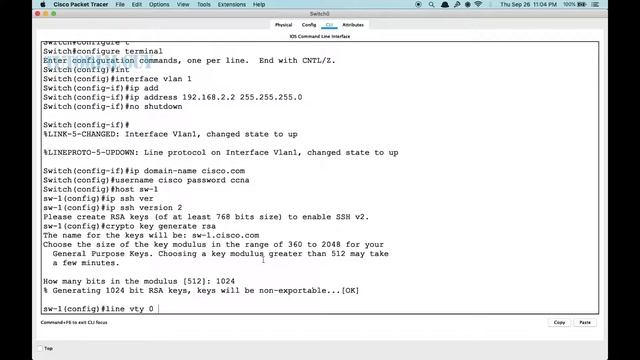Viewport: 640px width, 360px height.
Task: Click the 'host sw-1' command line
Action: [x=100, y=189]
